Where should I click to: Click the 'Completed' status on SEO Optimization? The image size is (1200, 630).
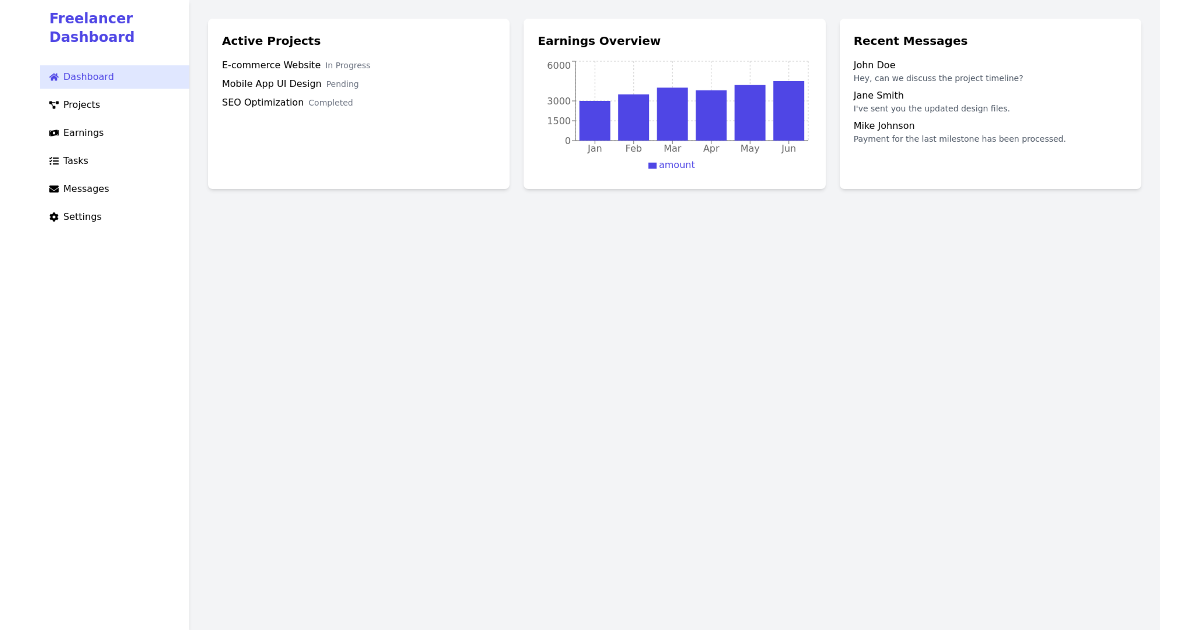point(330,102)
